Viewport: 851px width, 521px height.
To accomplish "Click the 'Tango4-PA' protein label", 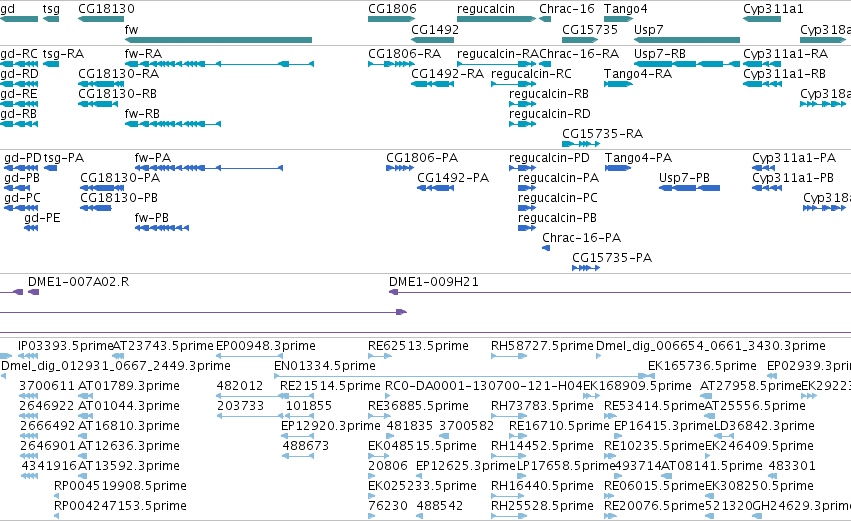I will [x=638, y=158].
